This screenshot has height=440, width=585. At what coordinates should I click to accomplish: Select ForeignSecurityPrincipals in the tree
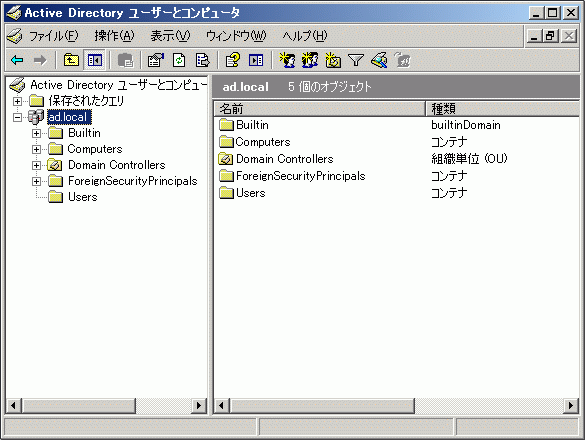pyautogui.click(x=132, y=181)
